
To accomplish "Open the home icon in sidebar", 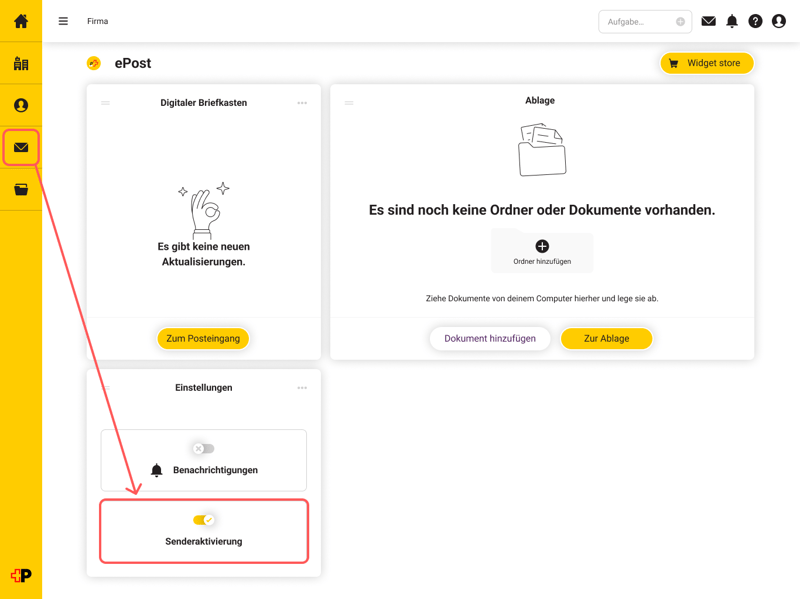I will click(21, 21).
